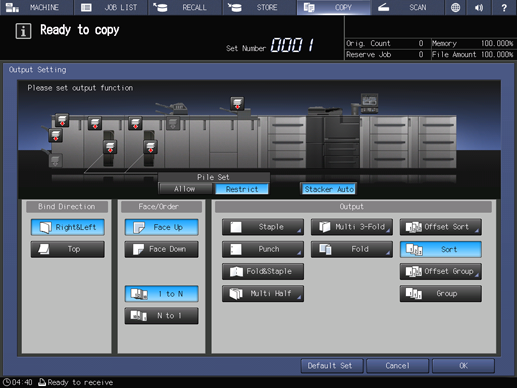Select Face Up output
Screen dimensions: 517x388
[x=162, y=227]
